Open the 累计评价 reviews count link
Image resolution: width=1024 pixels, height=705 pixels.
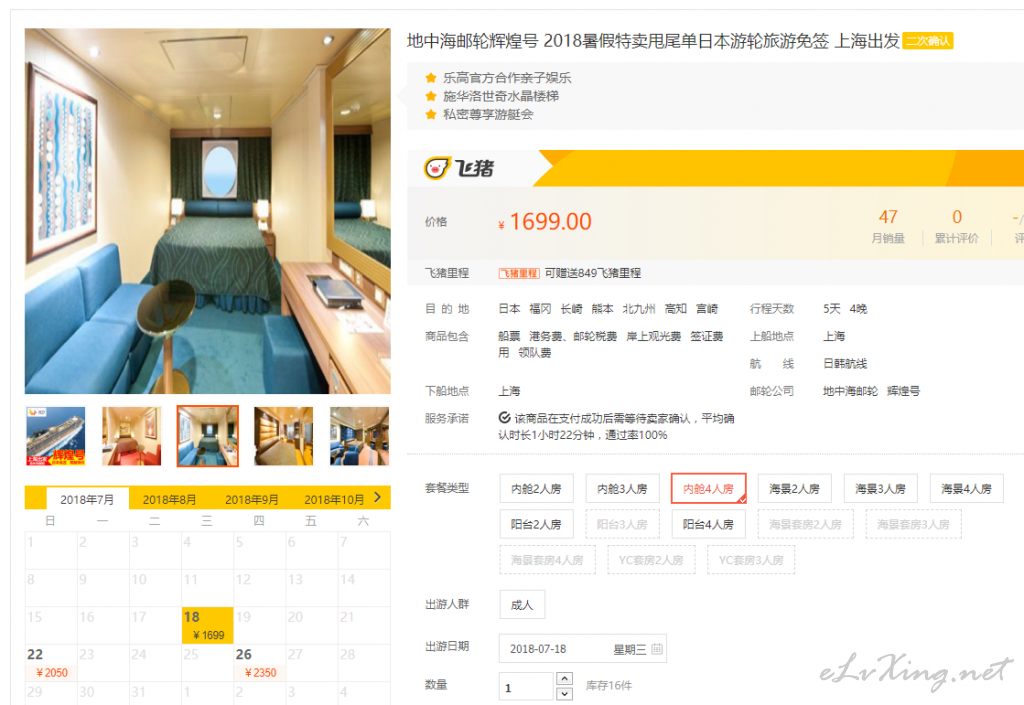click(956, 226)
